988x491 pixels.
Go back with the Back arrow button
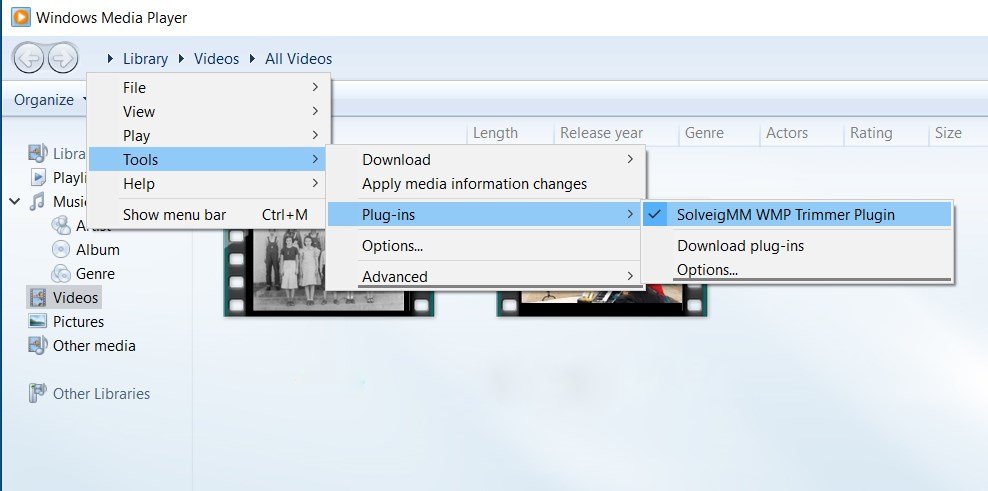coord(28,59)
